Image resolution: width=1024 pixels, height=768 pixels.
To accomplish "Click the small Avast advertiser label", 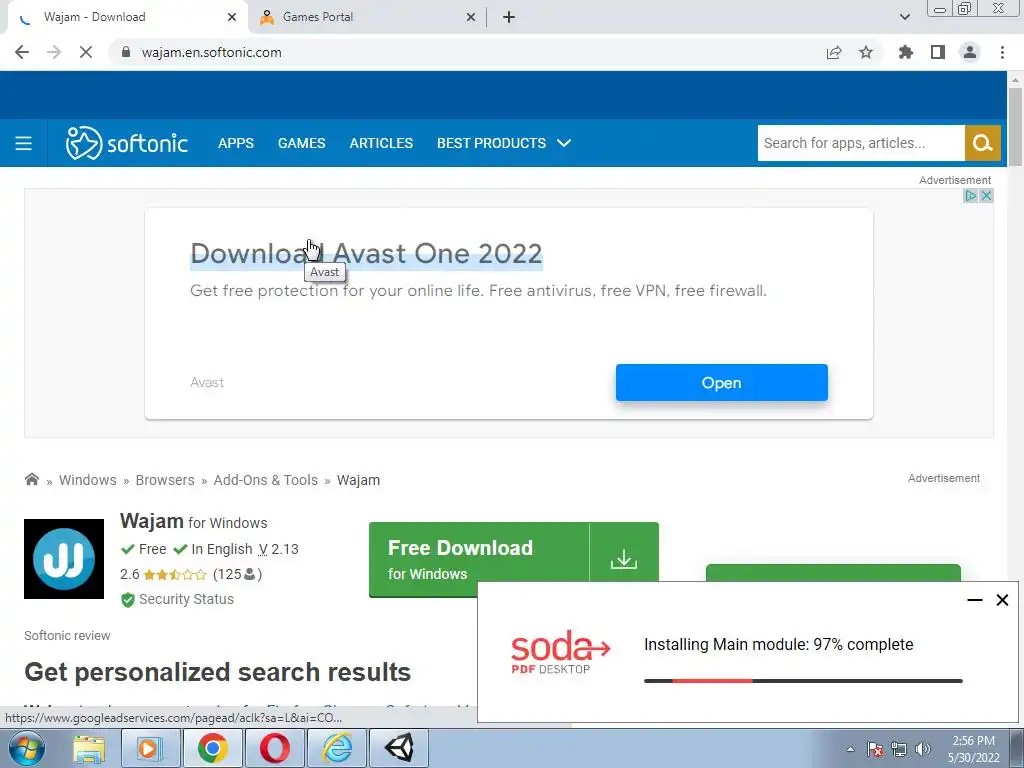I will (x=207, y=383).
